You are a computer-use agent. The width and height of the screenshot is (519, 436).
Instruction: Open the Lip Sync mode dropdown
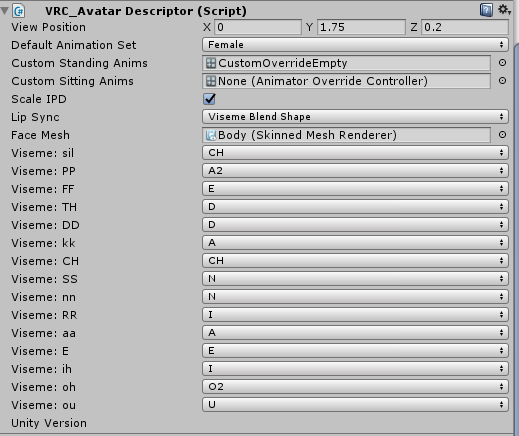pyautogui.click(x=355, y=117)
